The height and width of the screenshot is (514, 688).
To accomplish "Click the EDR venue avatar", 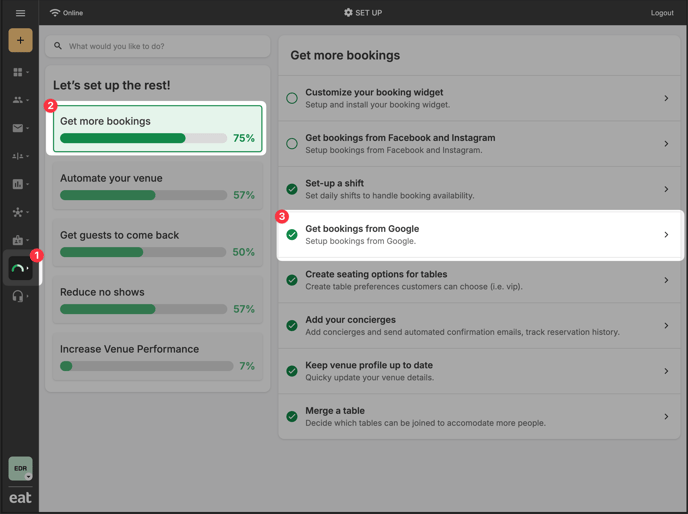I will 20,468.
